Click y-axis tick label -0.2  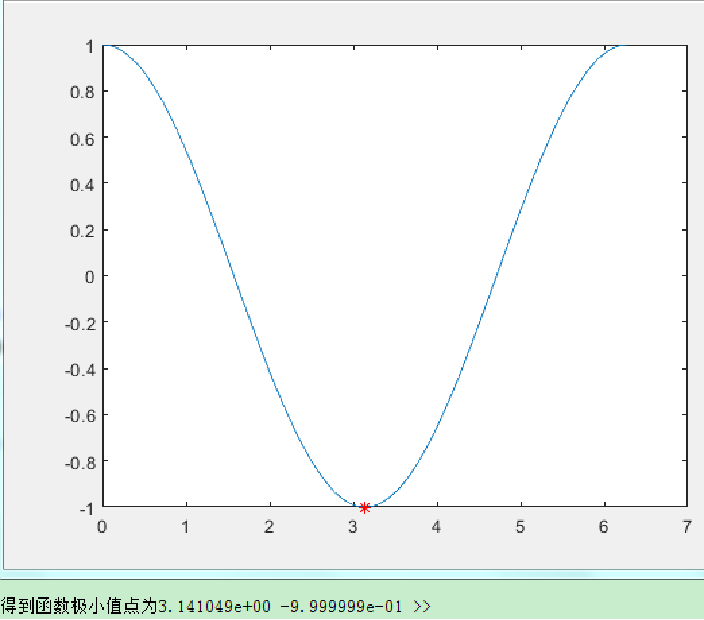click(x=81, y=324)
